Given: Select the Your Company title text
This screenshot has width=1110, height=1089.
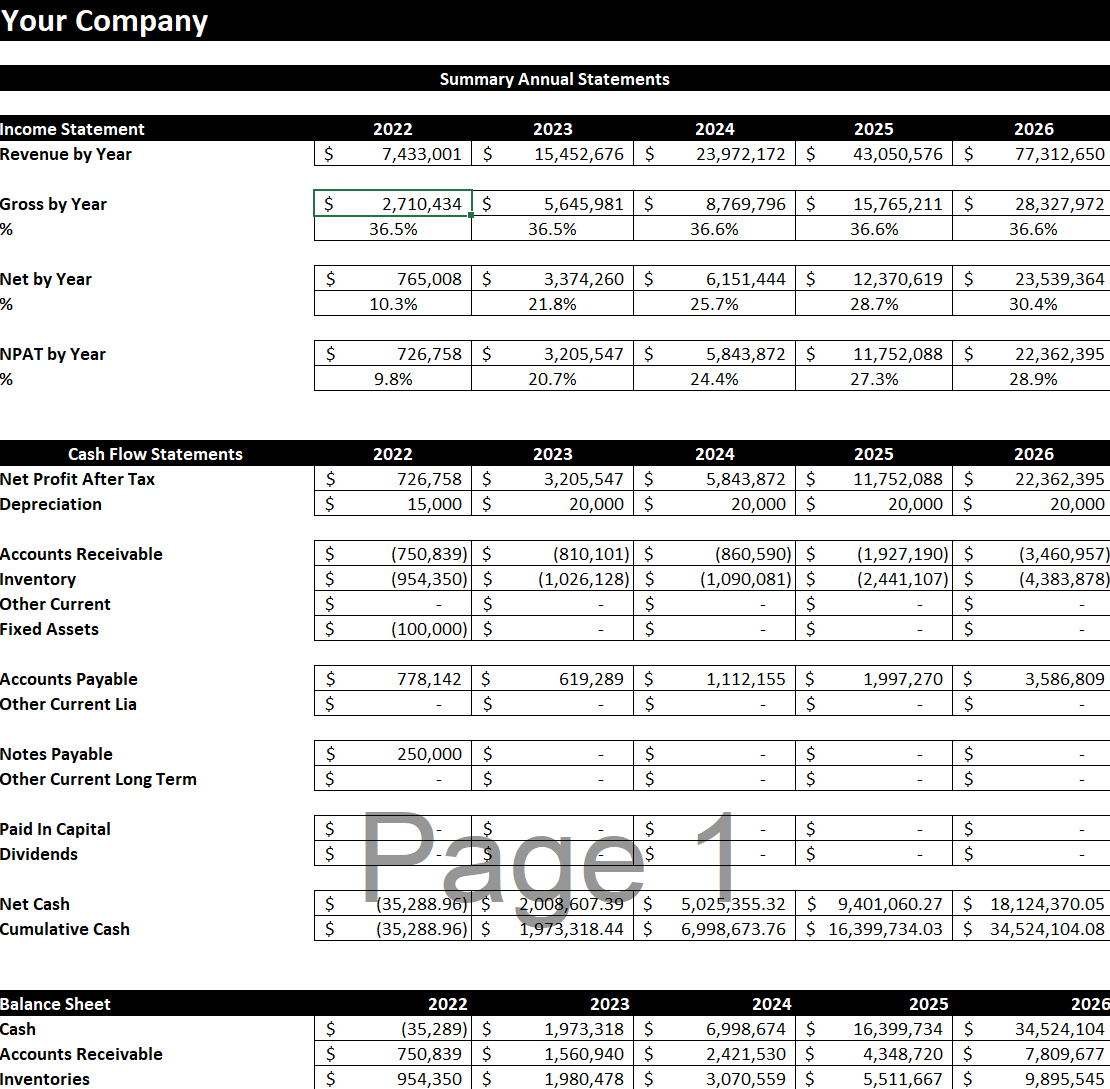Looking at the screenshot, I should tap(104, 21).
